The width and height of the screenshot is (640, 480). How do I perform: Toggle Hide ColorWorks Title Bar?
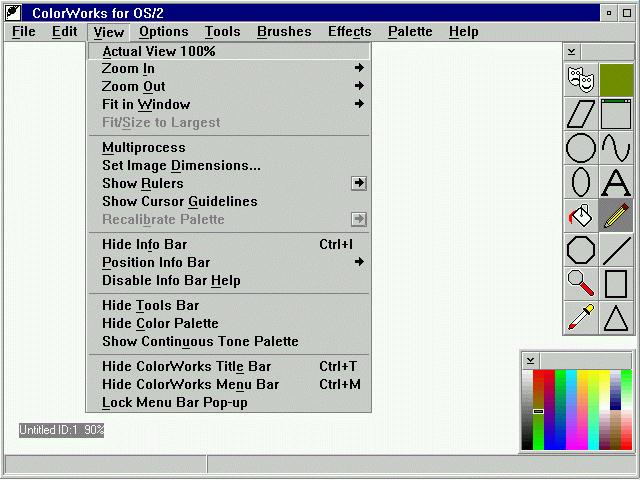(229, 366)
